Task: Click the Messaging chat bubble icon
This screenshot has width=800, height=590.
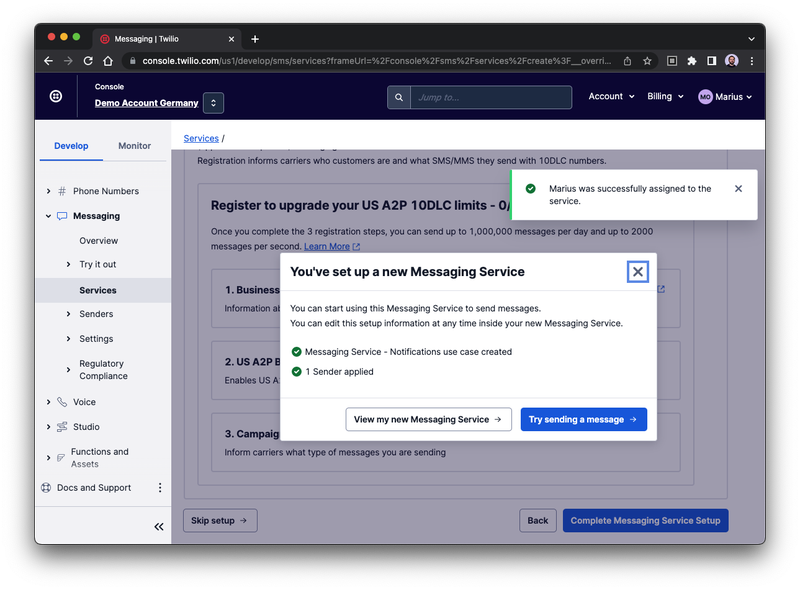Action: tap(62, 215)
